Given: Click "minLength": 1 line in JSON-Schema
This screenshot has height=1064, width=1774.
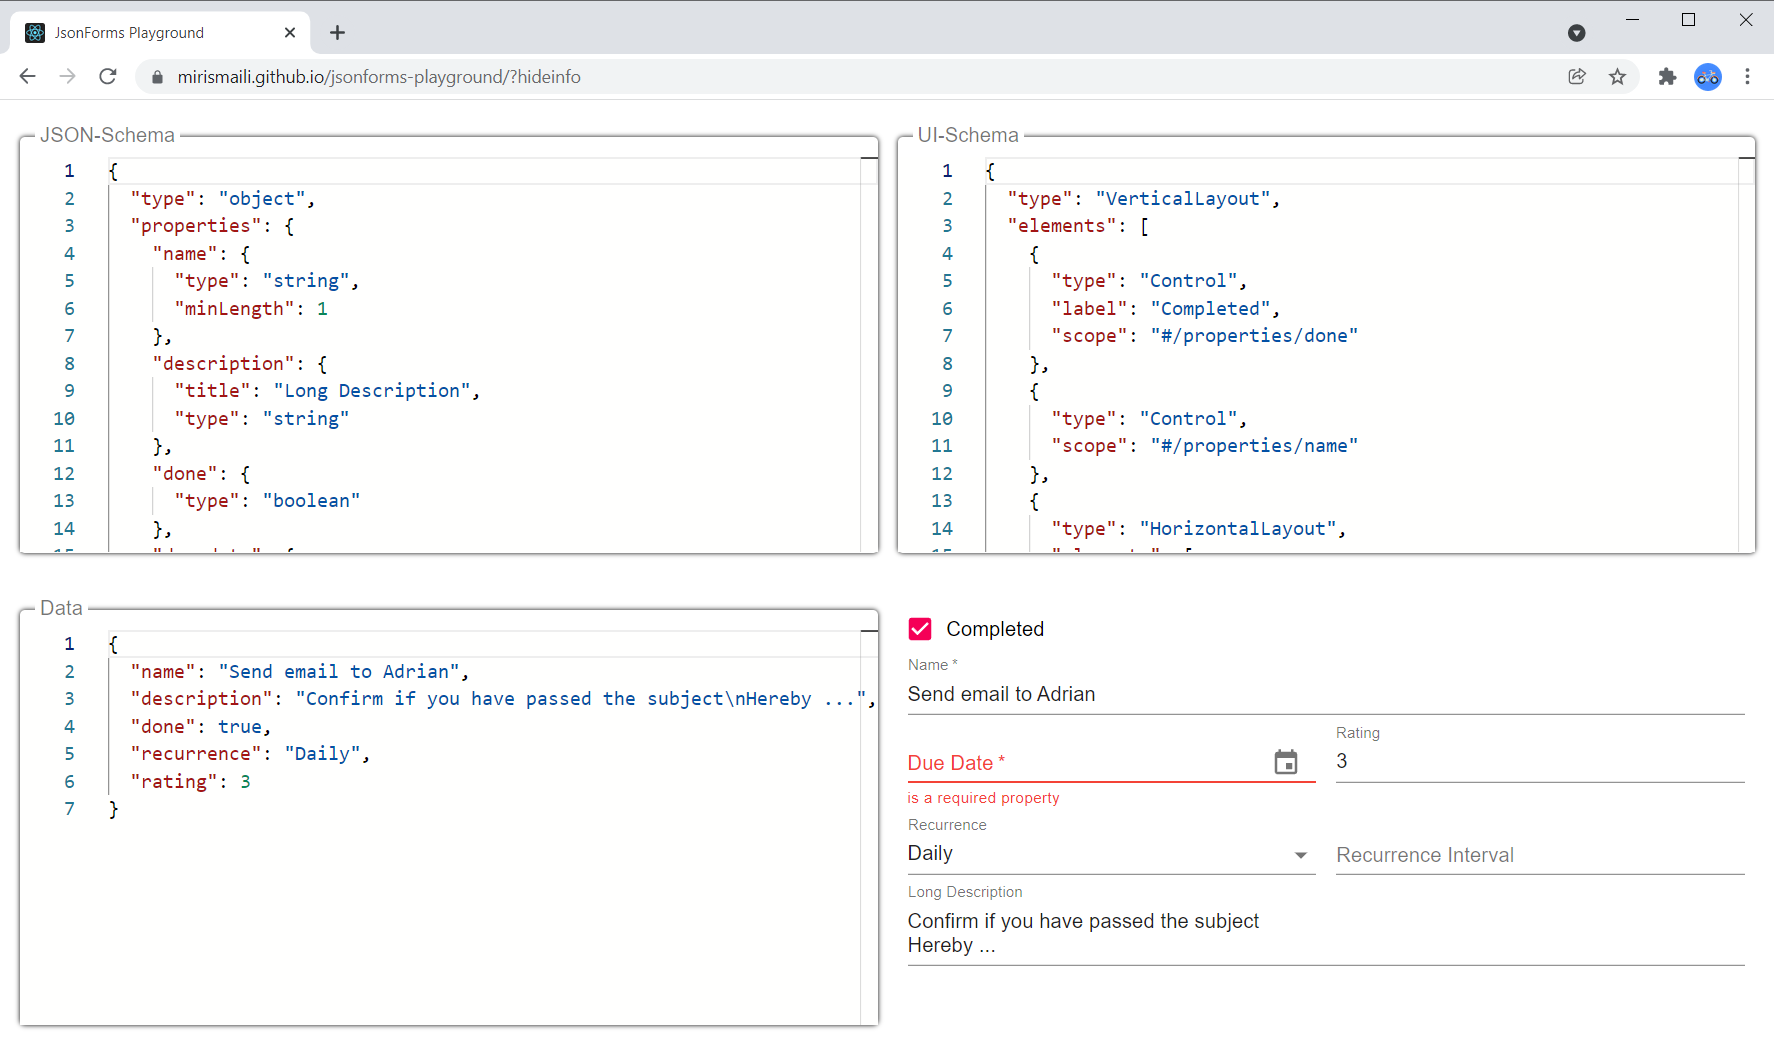Looking at the screenshot, I should pyautogui.click(x=251, y=309).
